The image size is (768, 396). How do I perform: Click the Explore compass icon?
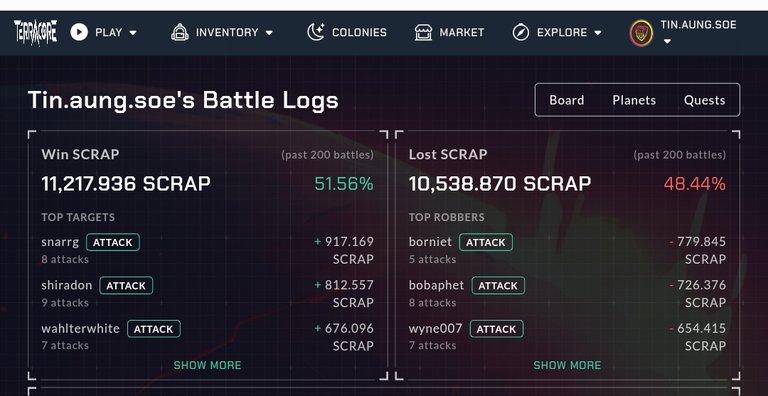pyautogui.click(x=521, y=32)
